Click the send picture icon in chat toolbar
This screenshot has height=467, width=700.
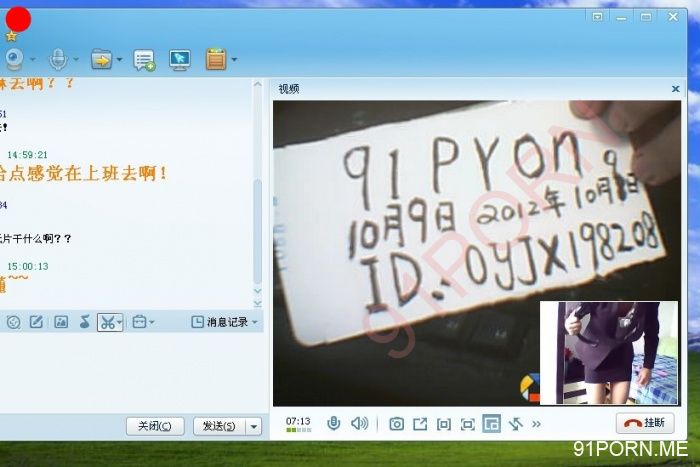click(61, 322)
